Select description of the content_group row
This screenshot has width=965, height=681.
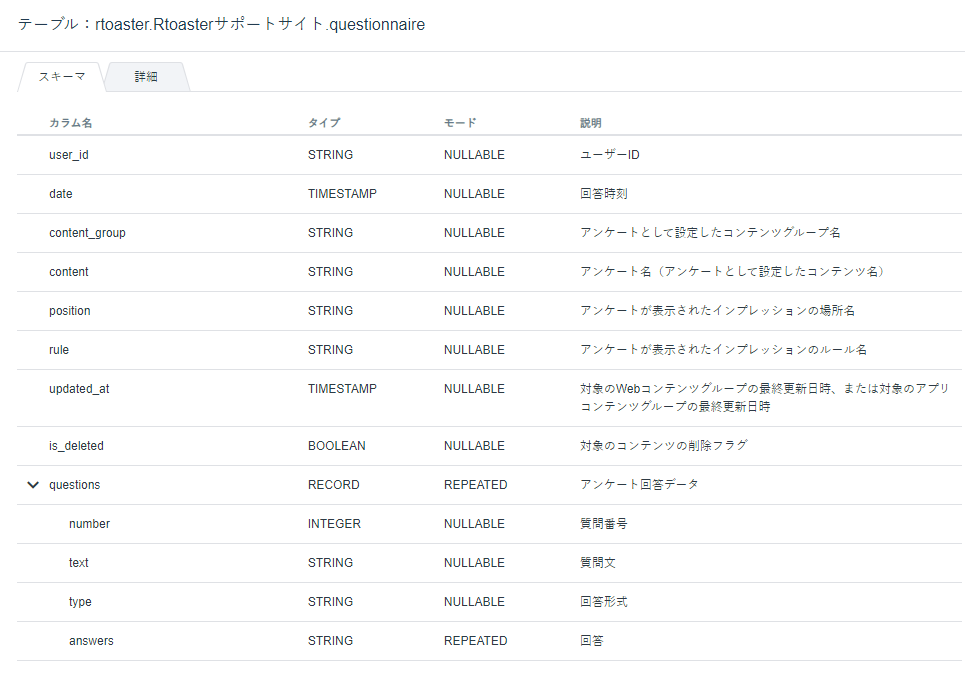click(x=710, y=233)
